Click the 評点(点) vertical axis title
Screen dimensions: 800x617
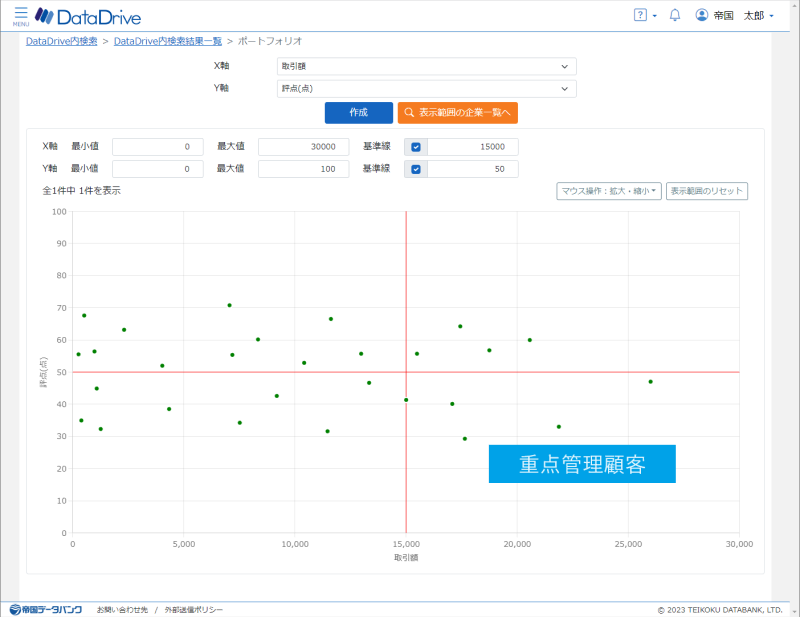44,372
